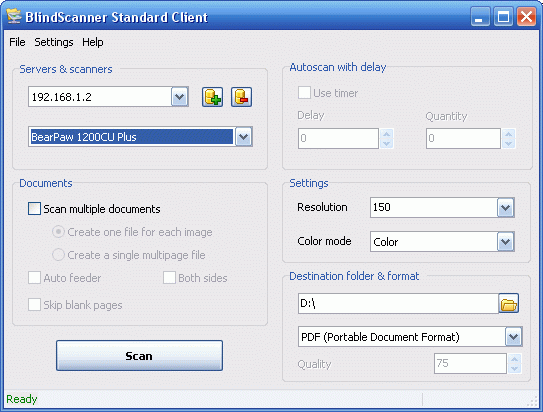This screenshot has height=412, width=543.
Task: Select Create one file for each image
Action: pos(58,232)
